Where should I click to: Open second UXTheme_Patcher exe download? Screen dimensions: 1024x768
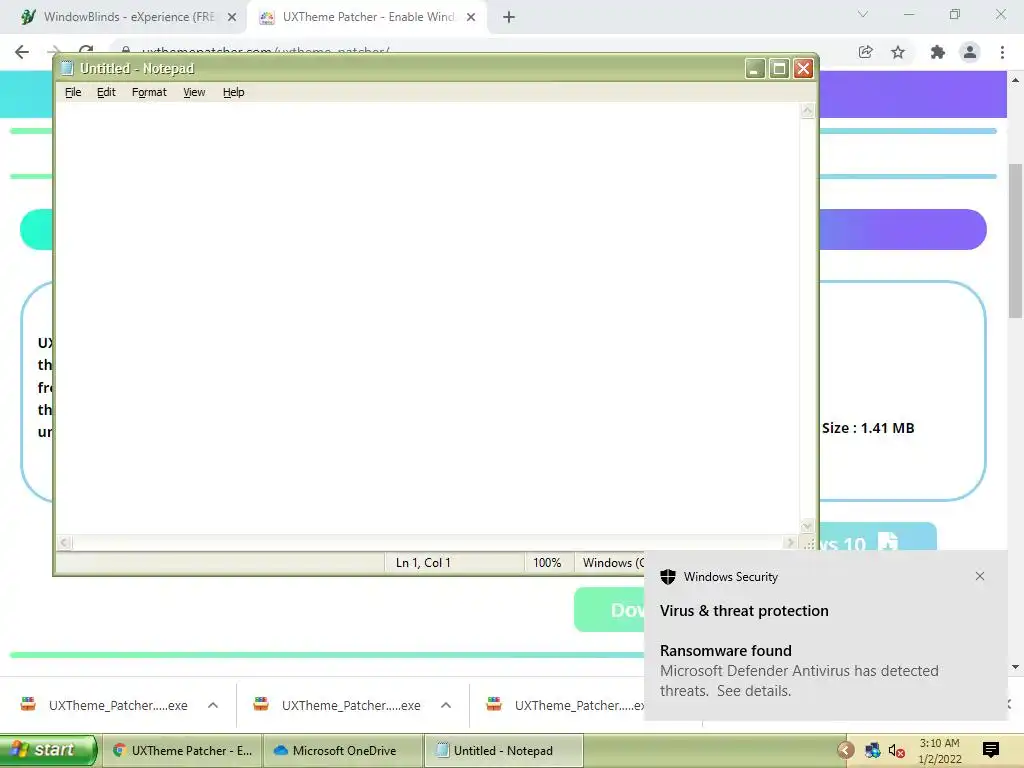pyautogui.click(x=338, y=705)
